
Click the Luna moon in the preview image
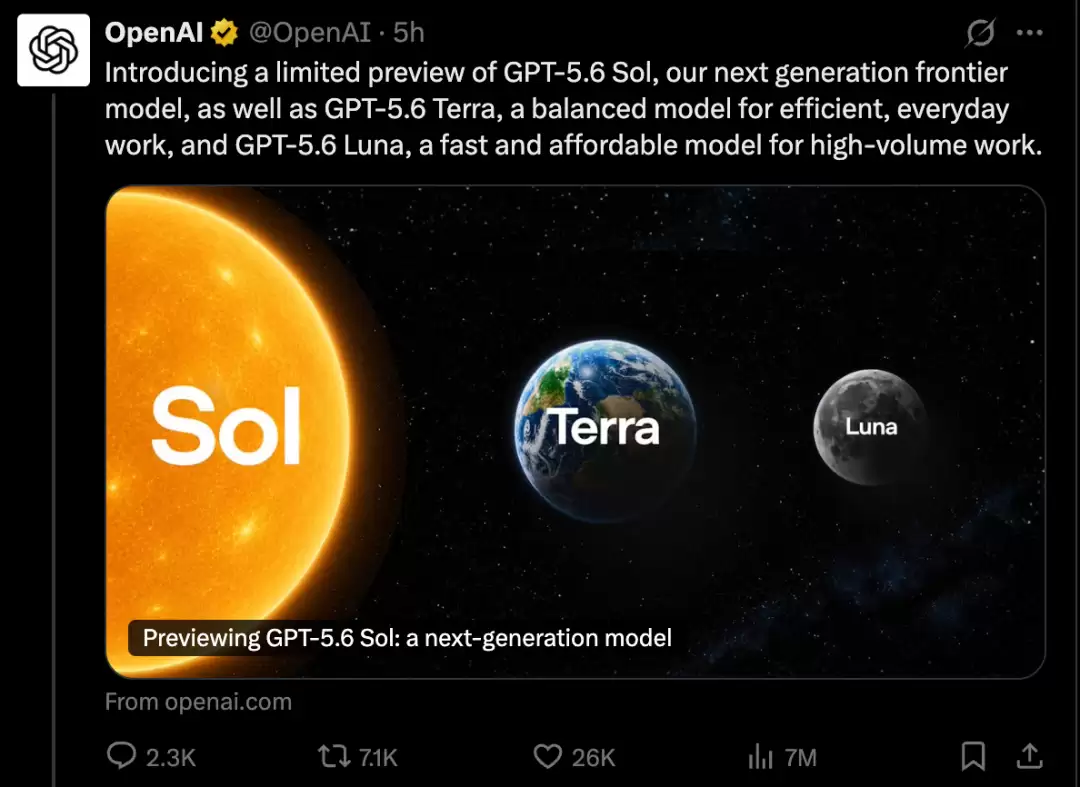click(871, 427)
